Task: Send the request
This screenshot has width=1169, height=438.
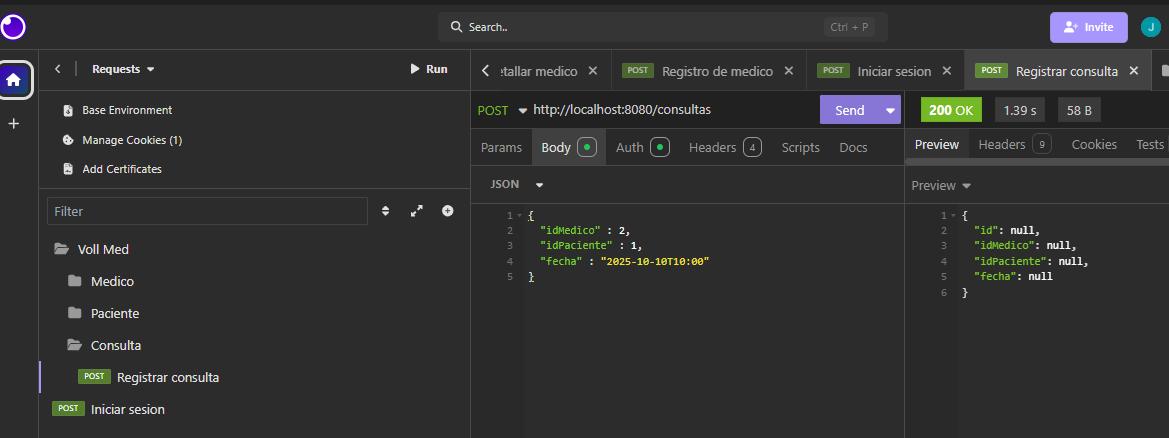Action: click(849, 110)
